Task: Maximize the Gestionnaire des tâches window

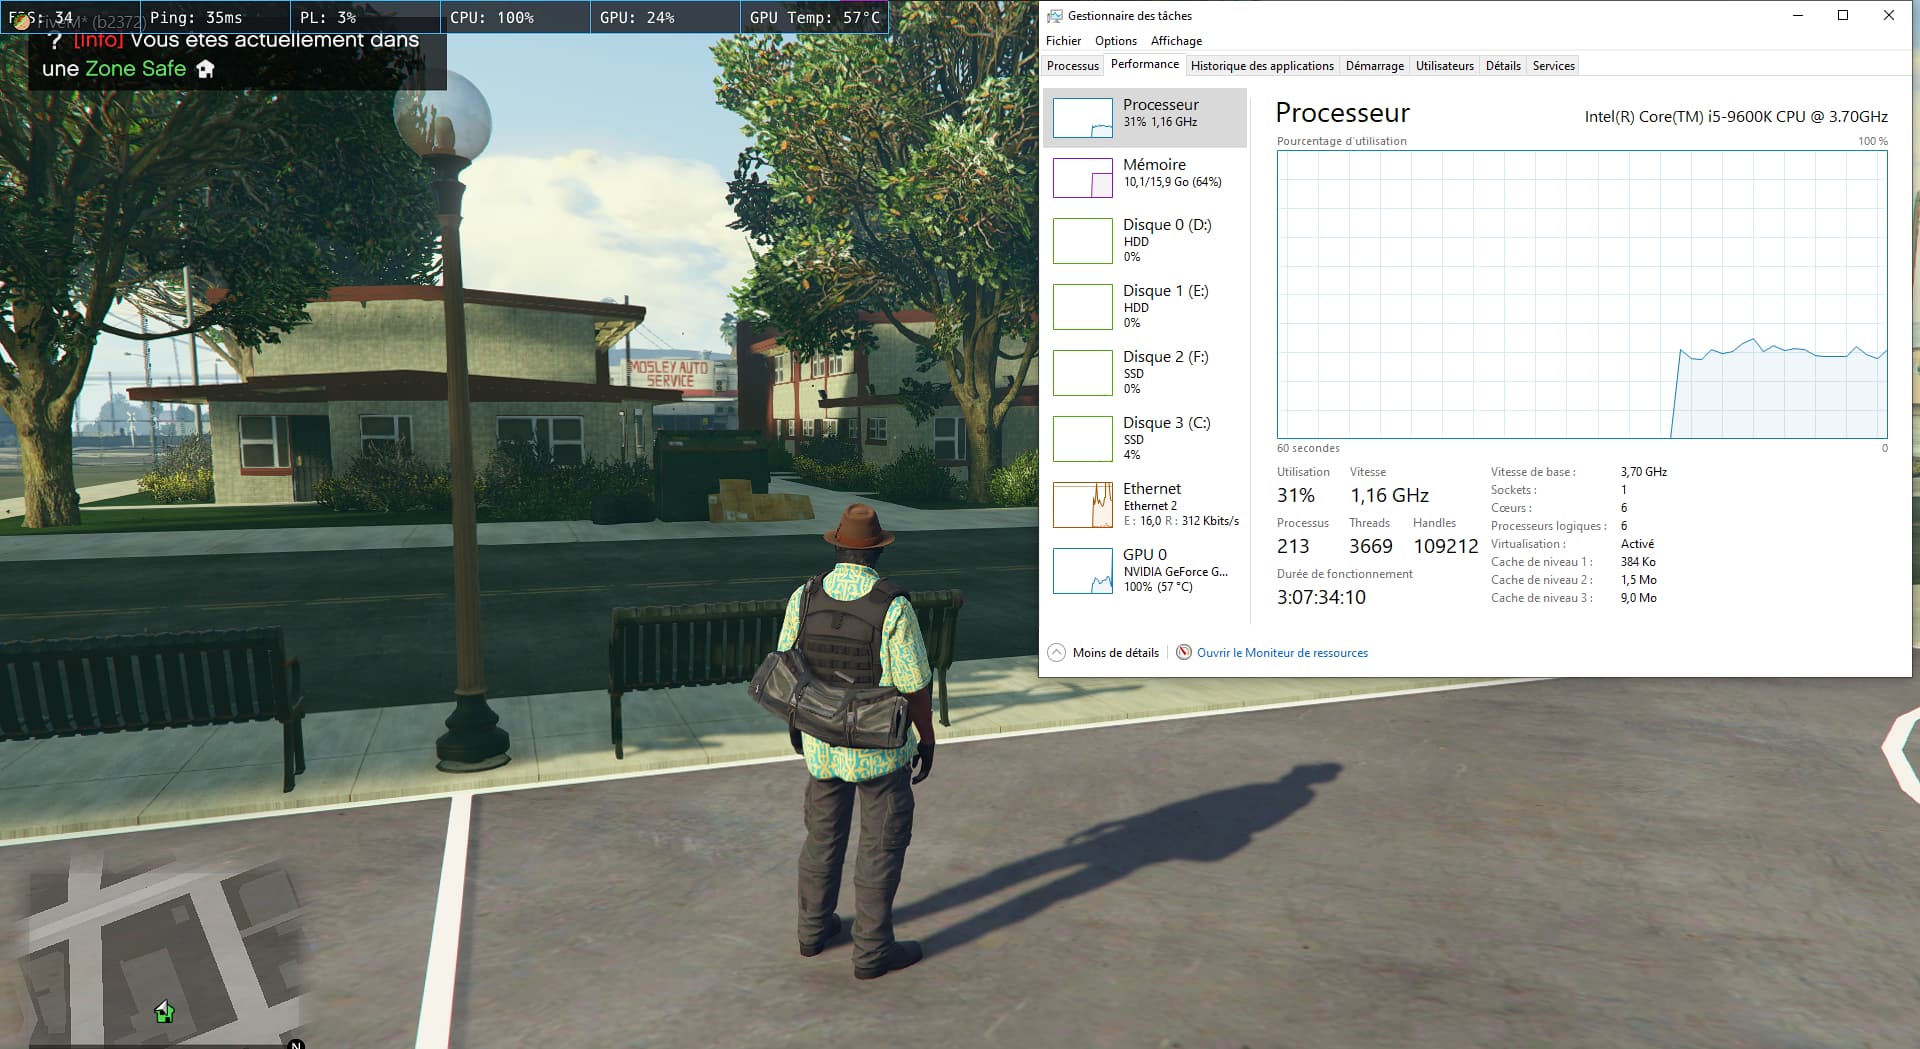Action: [1843, 15]
